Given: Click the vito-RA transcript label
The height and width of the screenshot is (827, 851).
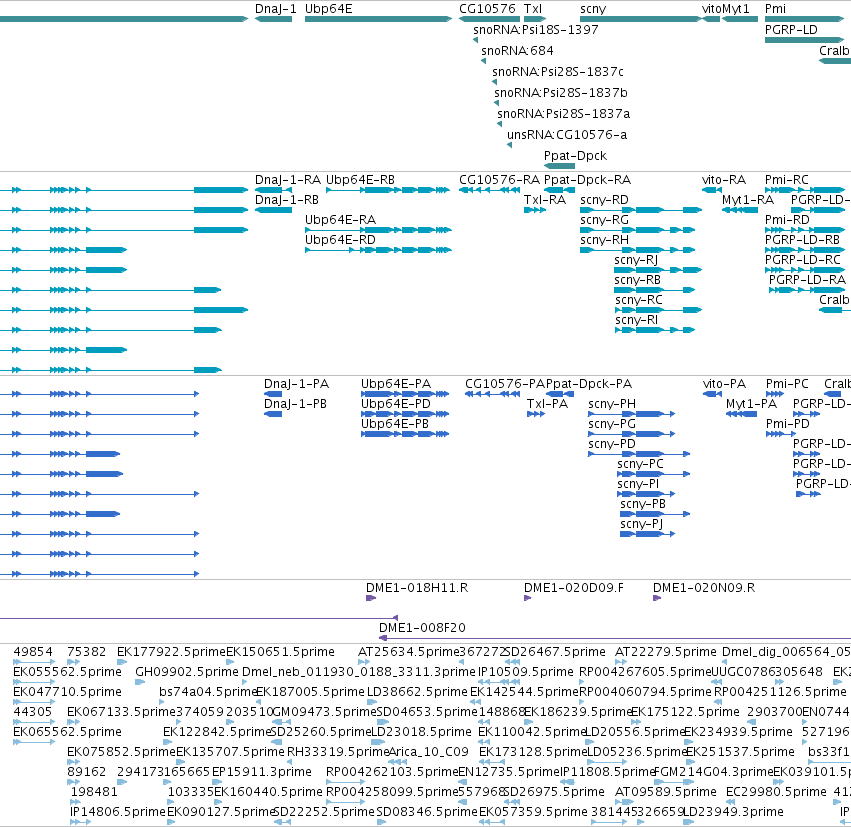Looking at the screenshot, I should pyautogui.click(x=723, y=180).
